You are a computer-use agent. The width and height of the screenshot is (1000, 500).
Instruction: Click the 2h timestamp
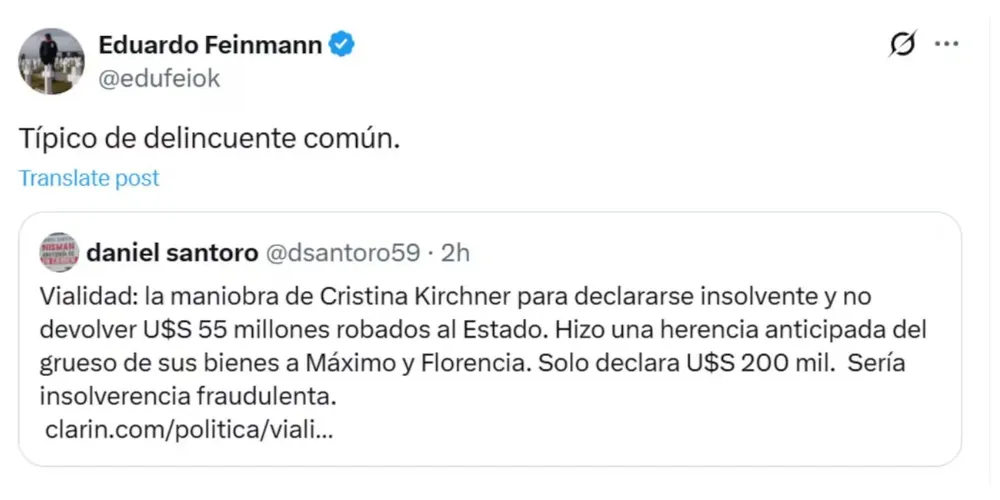coord(455,252)
